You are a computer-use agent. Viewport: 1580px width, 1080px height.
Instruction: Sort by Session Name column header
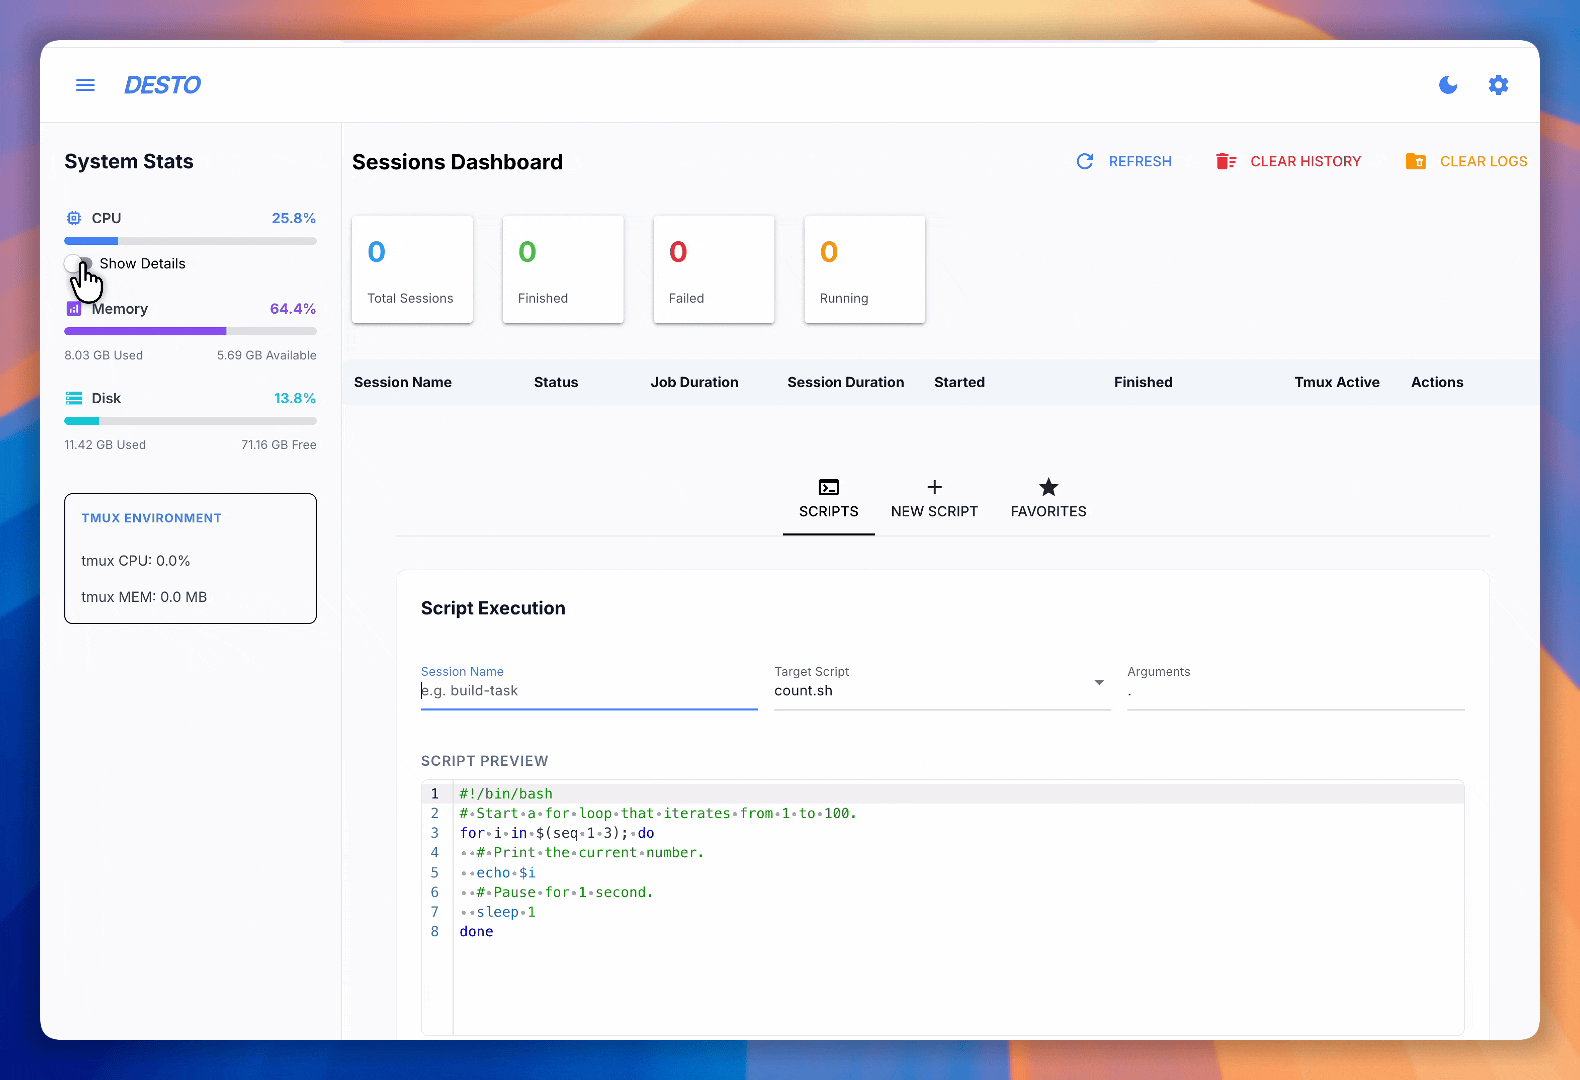[403, 382]
